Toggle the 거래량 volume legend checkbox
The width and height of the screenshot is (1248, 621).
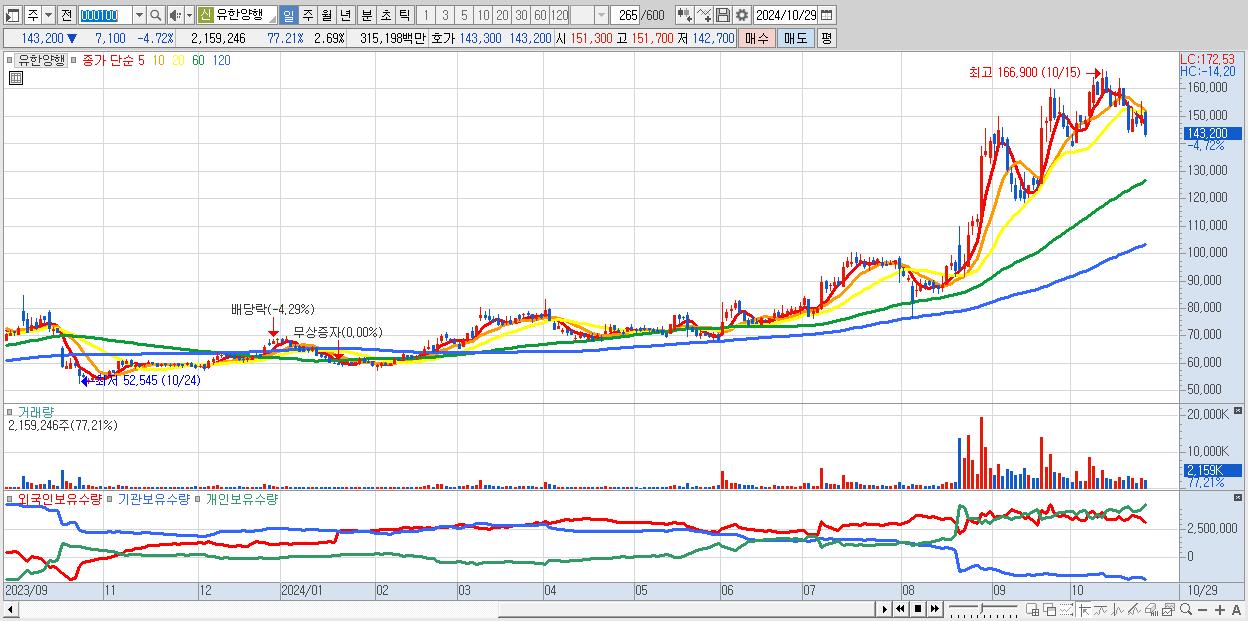coord(11,411)
